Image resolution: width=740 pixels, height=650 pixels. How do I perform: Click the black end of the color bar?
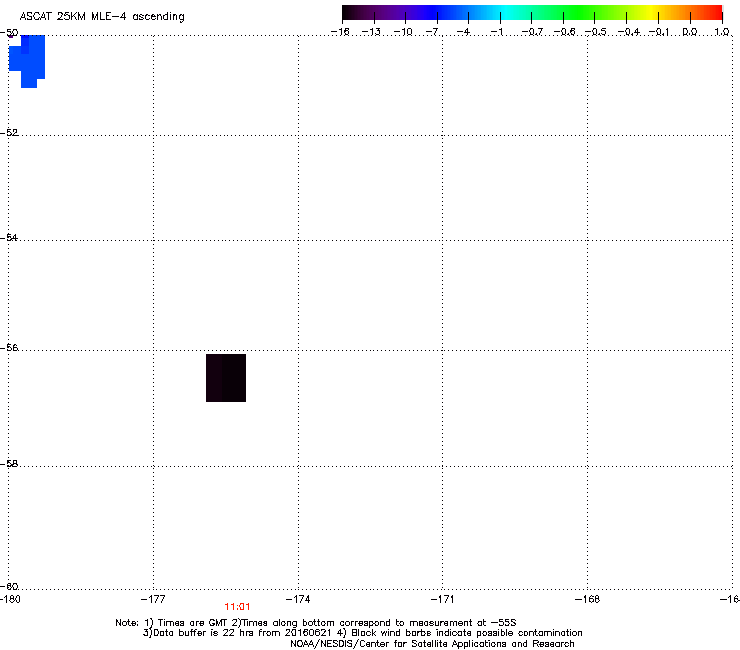pos(348,12)
